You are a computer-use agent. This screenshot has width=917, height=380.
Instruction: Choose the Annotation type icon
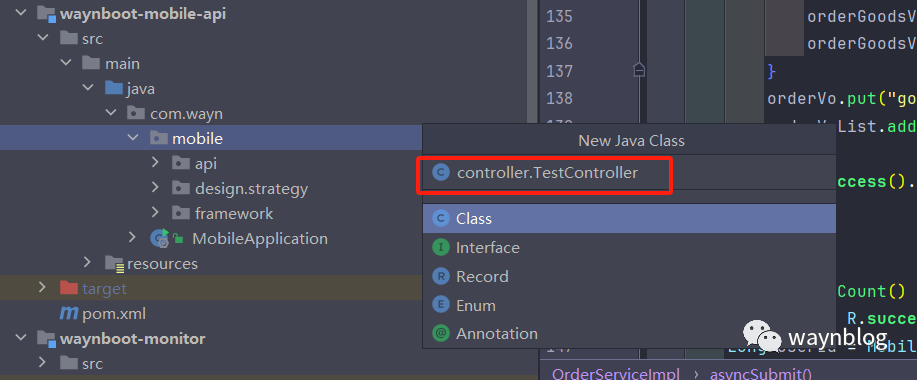440,334
